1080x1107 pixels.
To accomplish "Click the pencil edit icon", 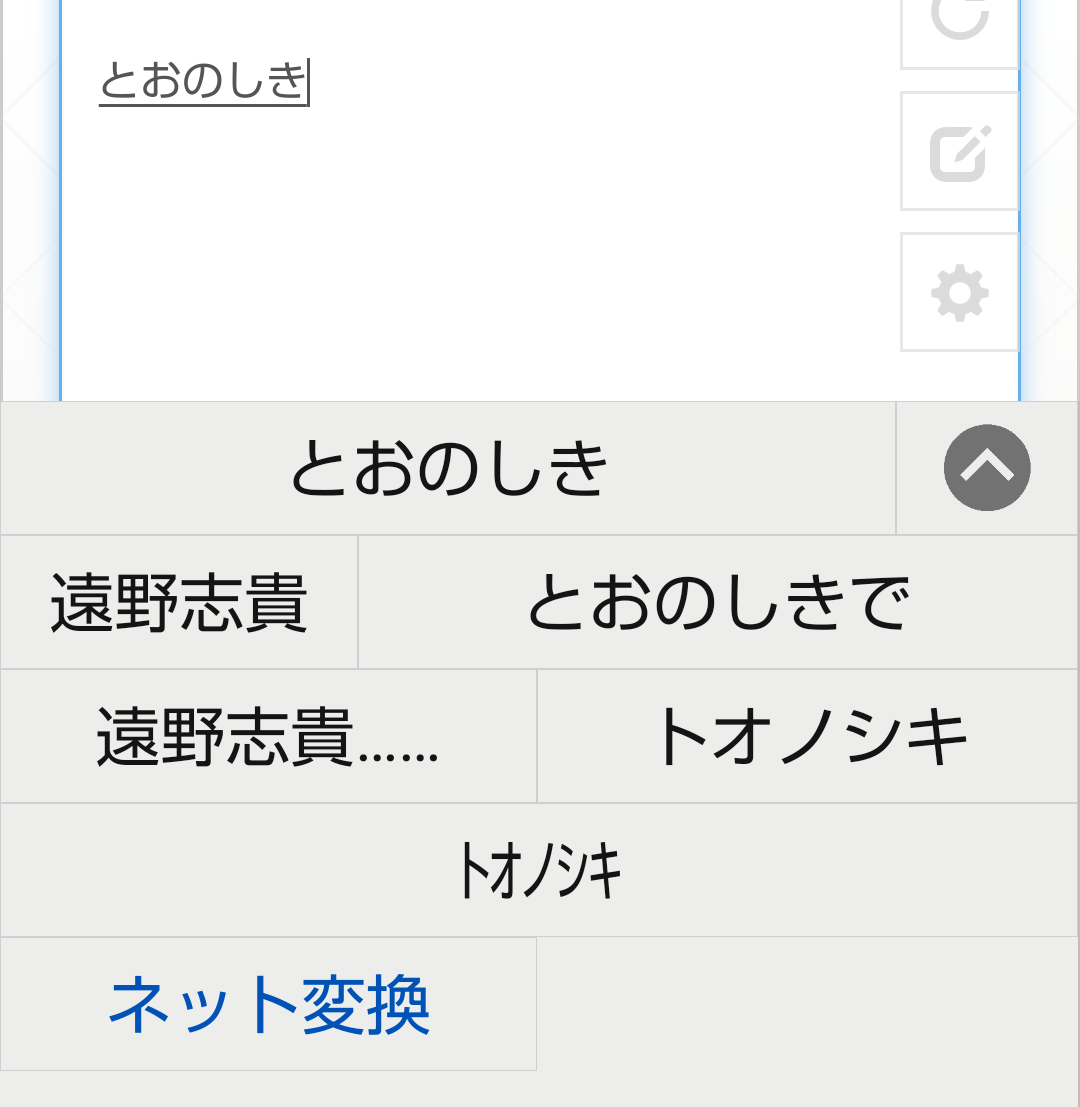I will 959,152.
